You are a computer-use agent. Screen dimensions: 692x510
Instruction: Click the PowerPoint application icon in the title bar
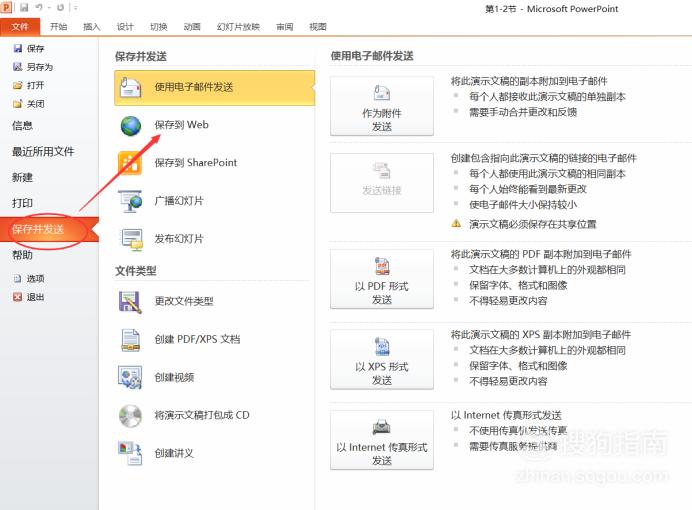[6, 8]
